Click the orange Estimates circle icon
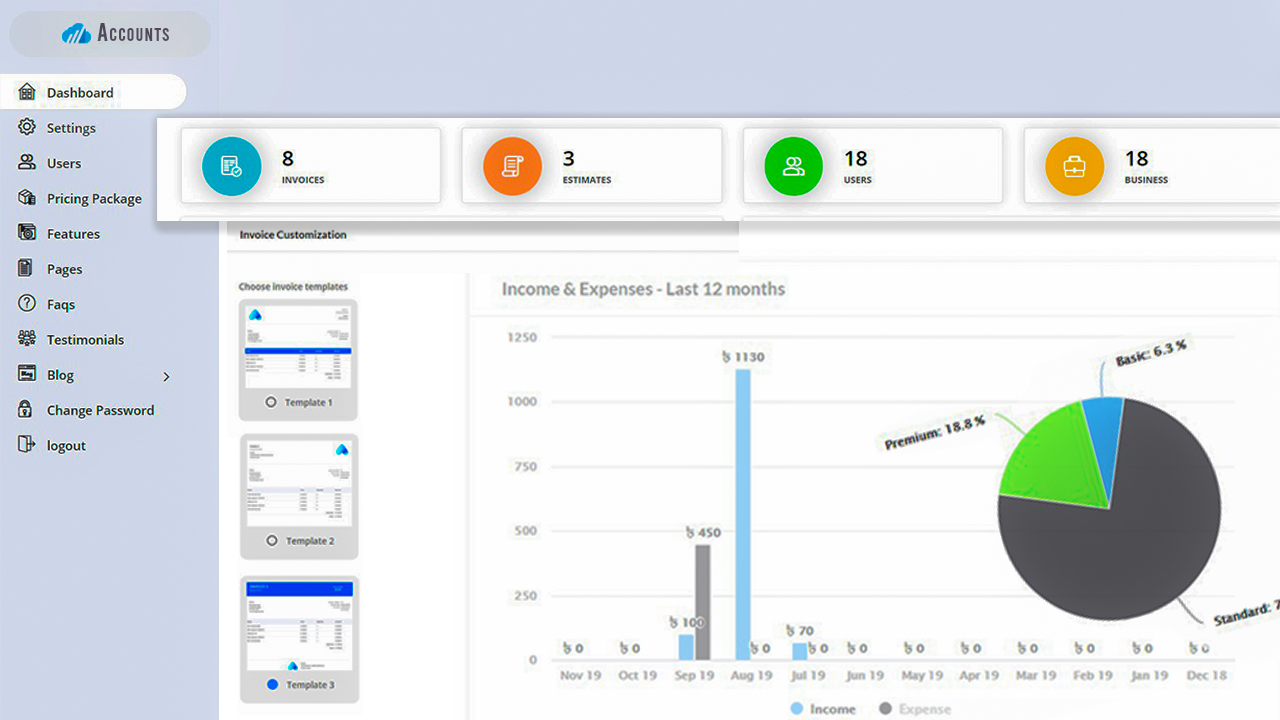This screenshot has height=720, width=1280. [x=512, y=166]
